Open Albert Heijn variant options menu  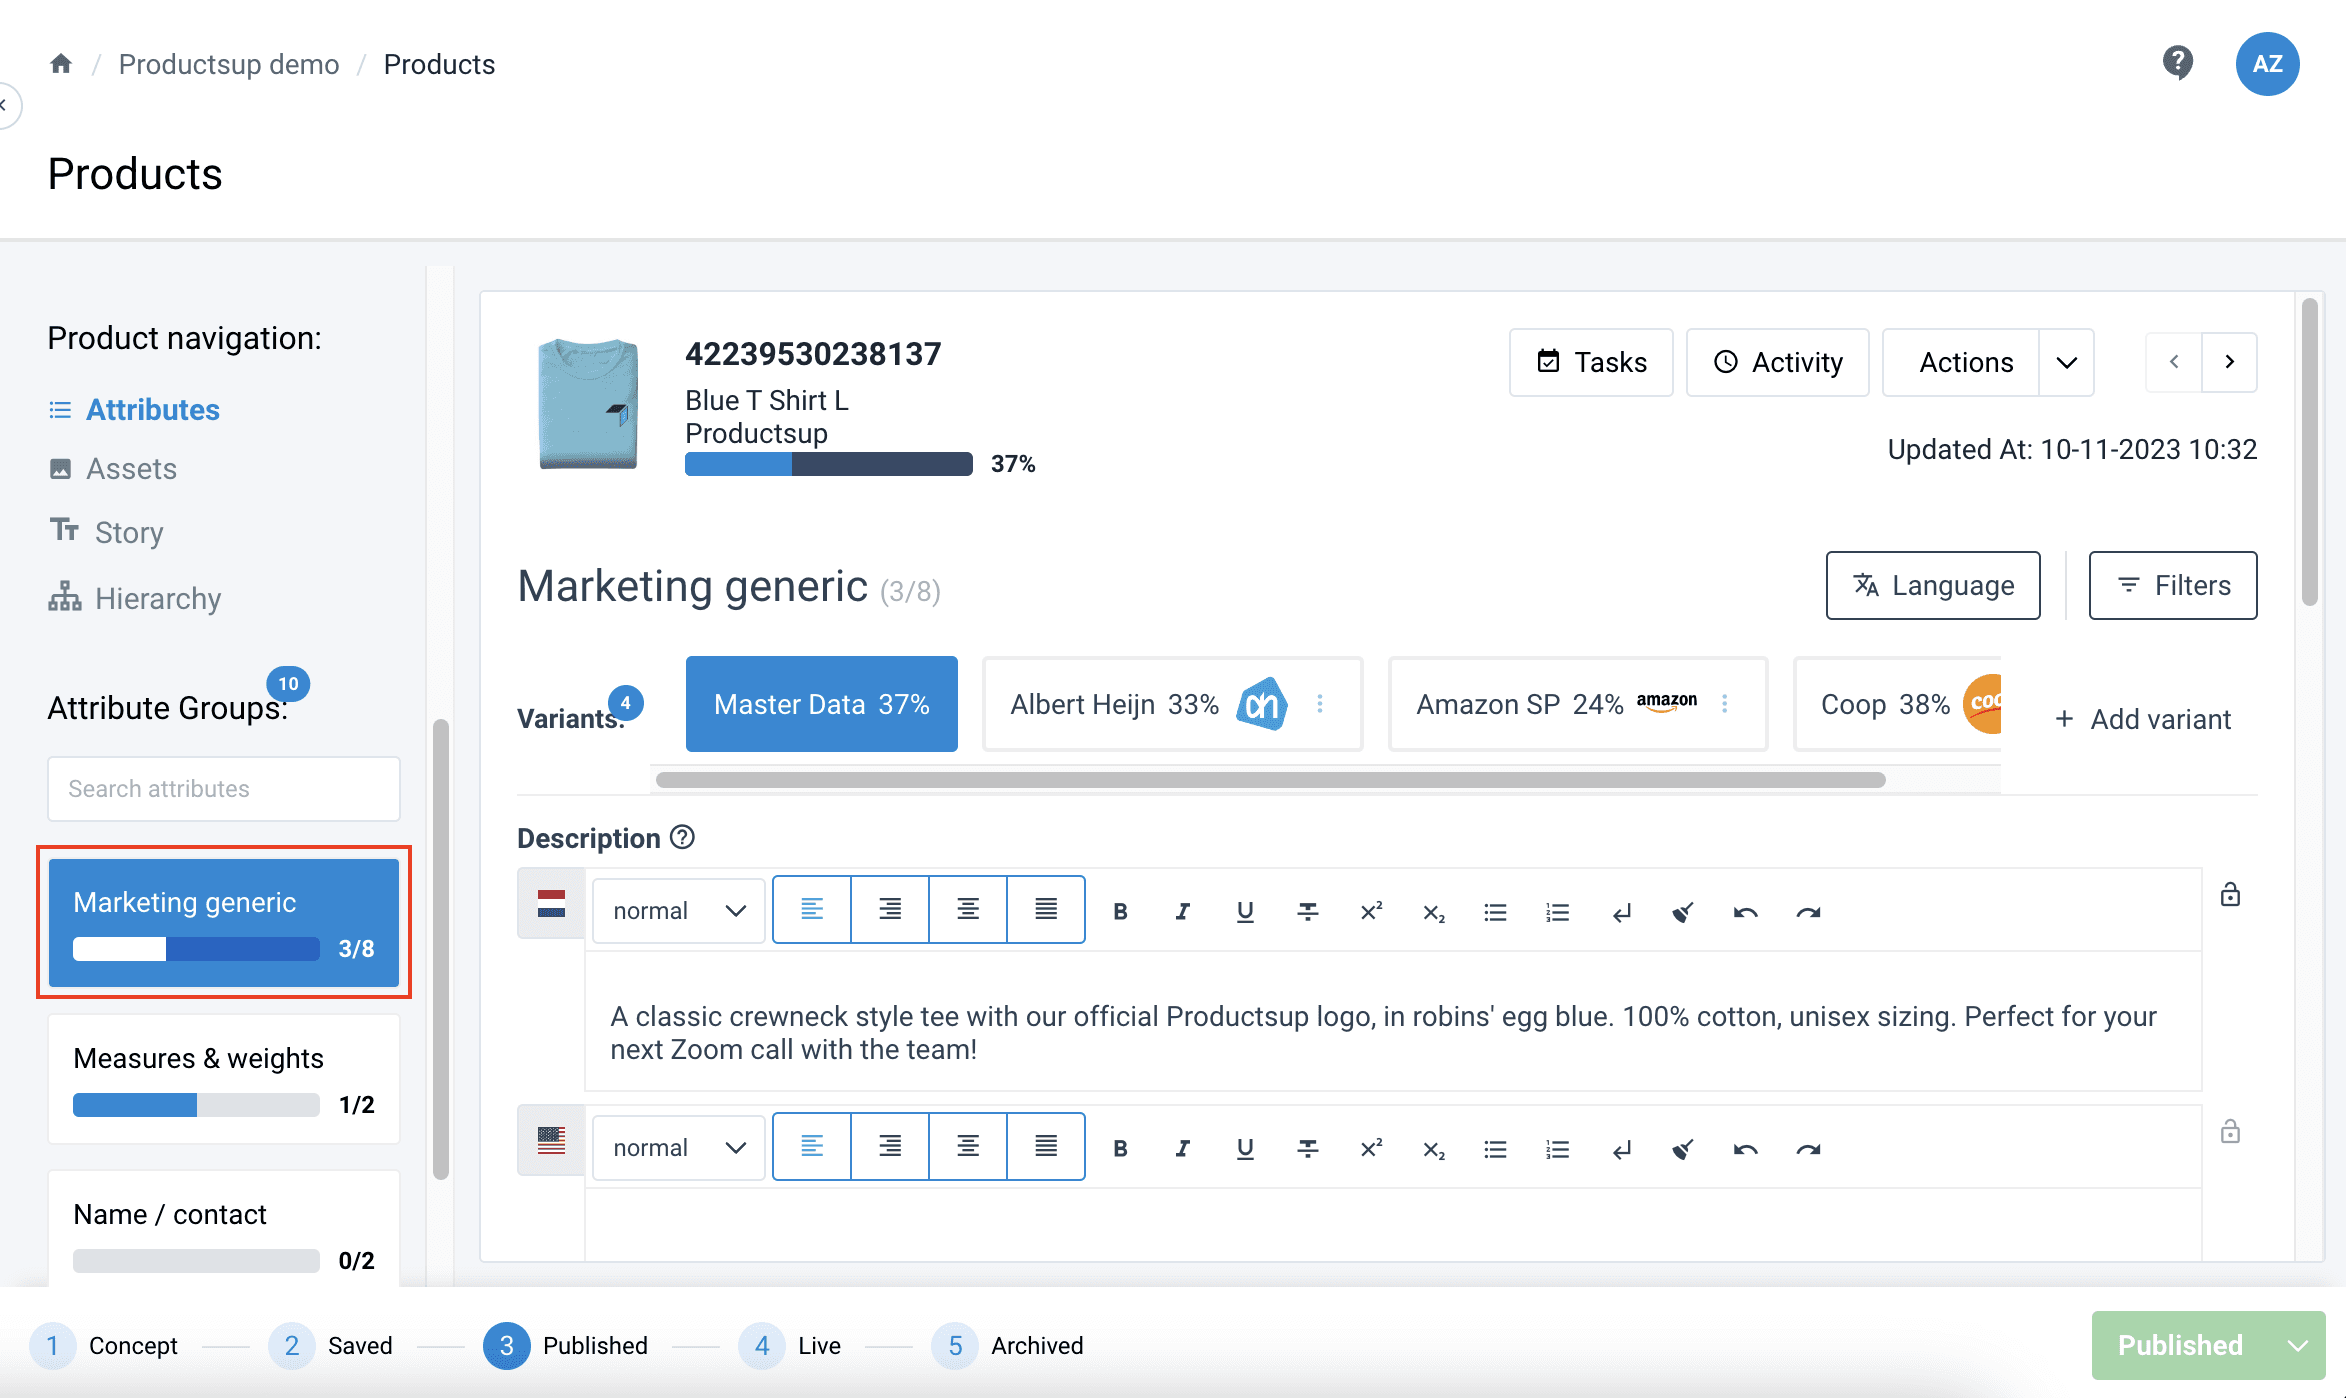(x=1320, y=704)
